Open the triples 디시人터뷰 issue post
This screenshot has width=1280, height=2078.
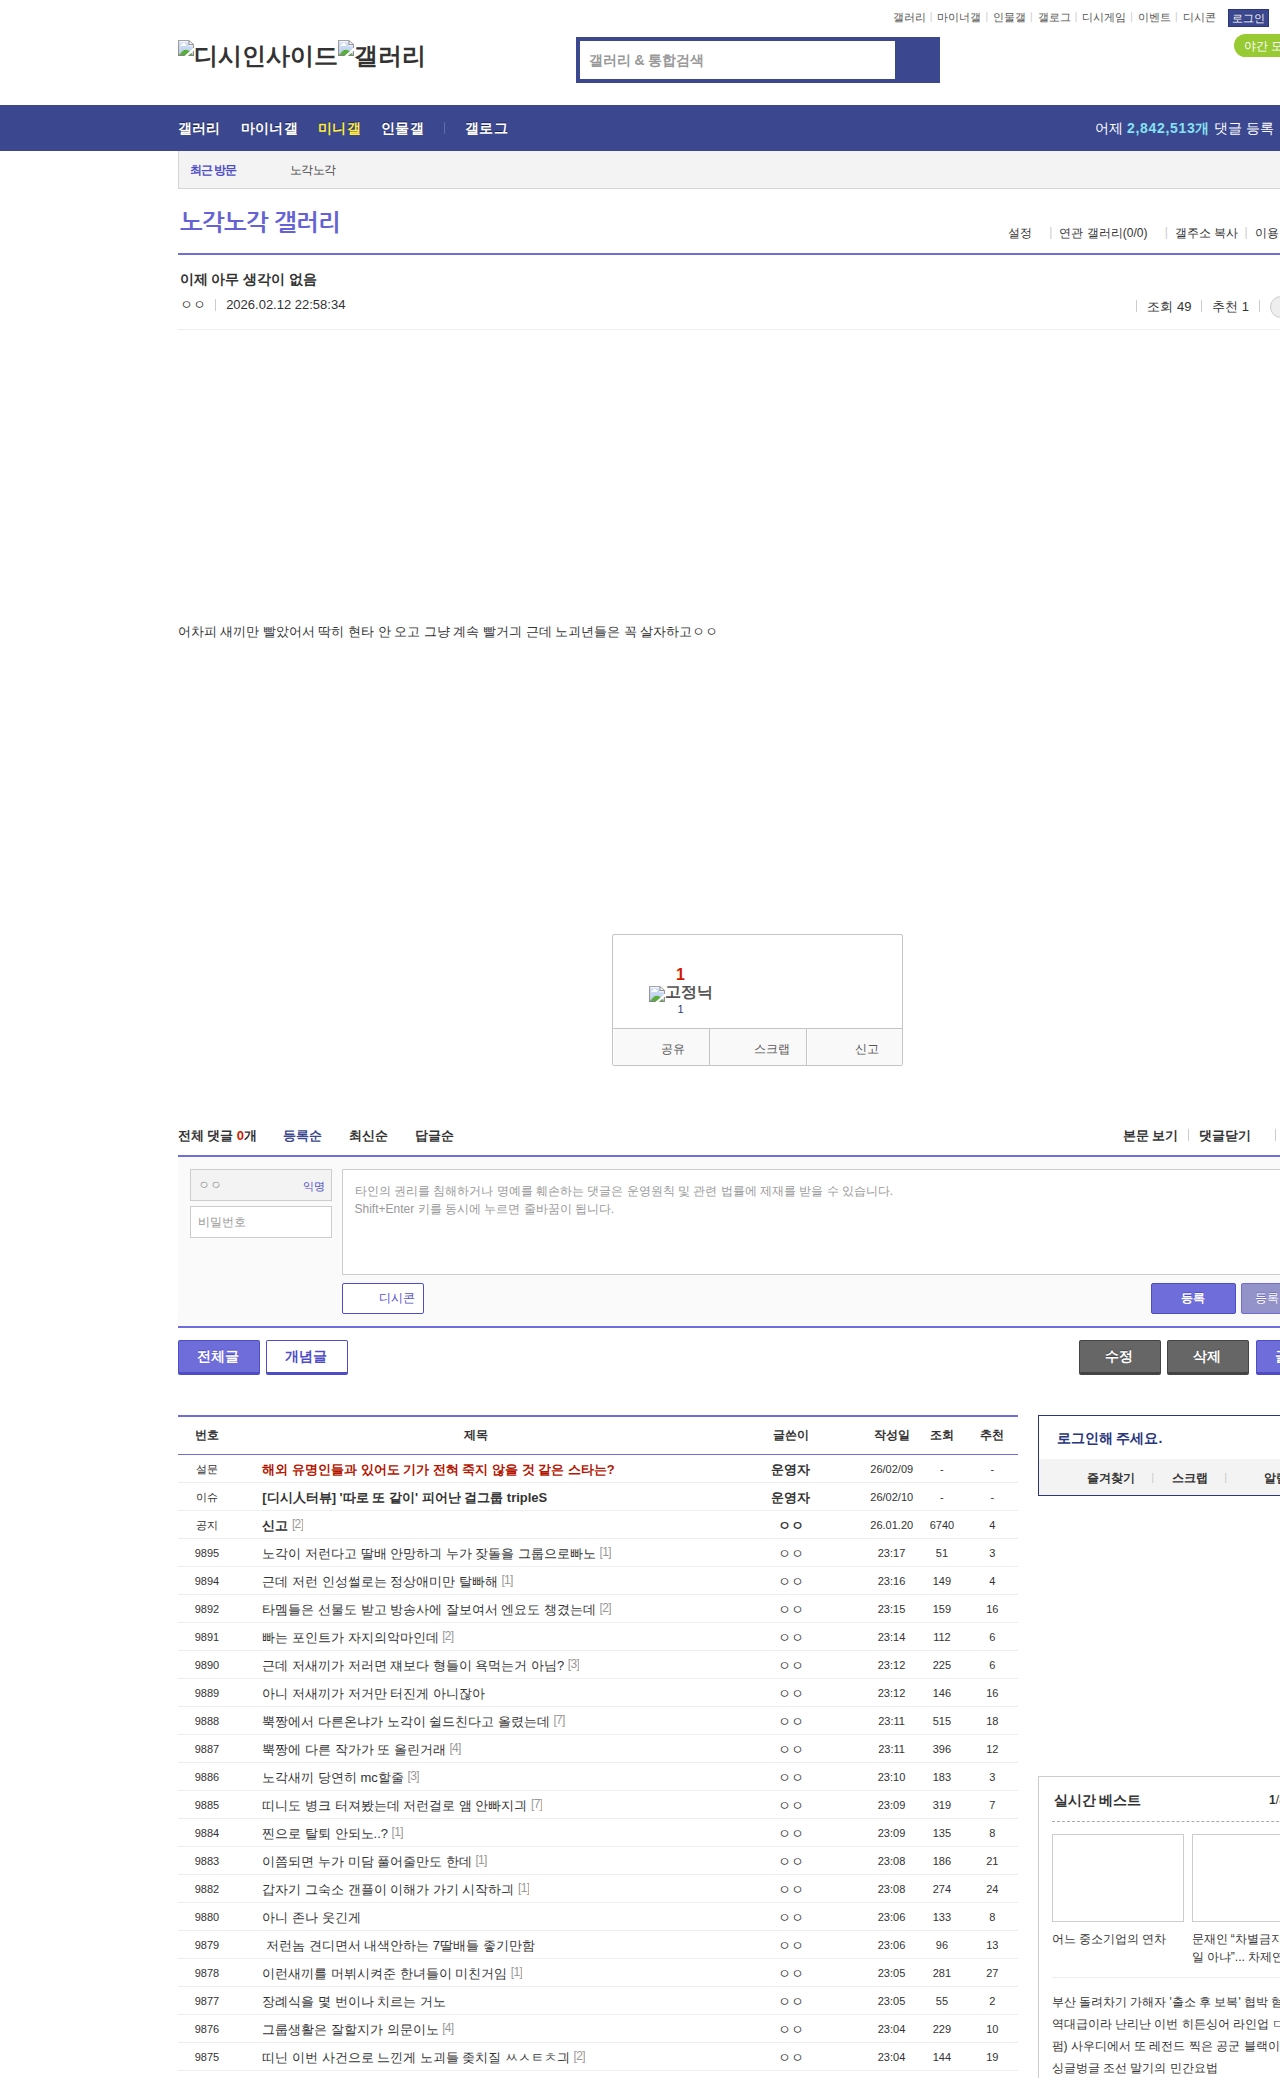click(x=404, y=1497)
